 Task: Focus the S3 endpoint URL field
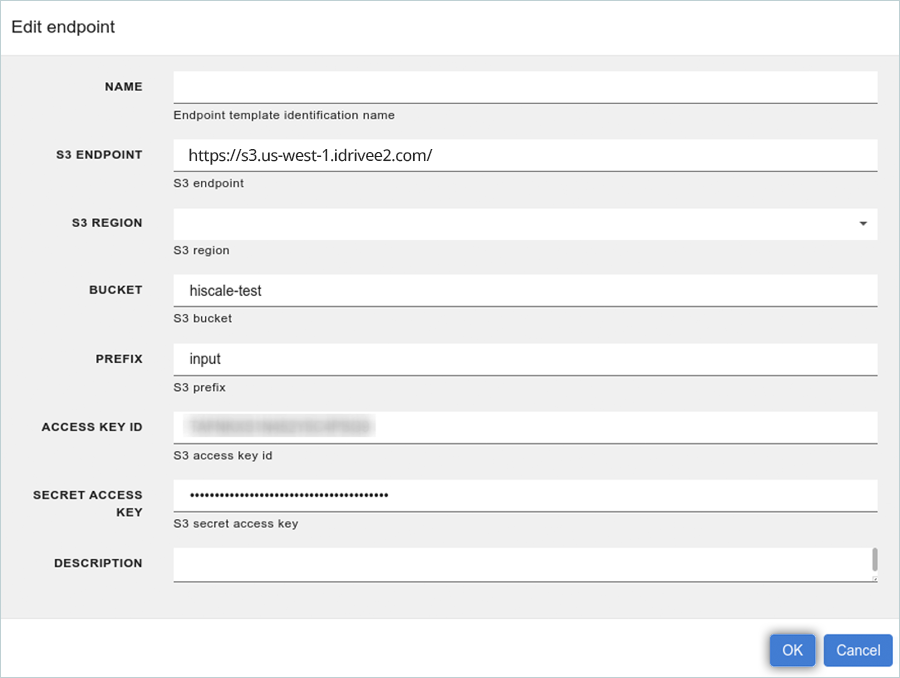click(x=525, y=155)
